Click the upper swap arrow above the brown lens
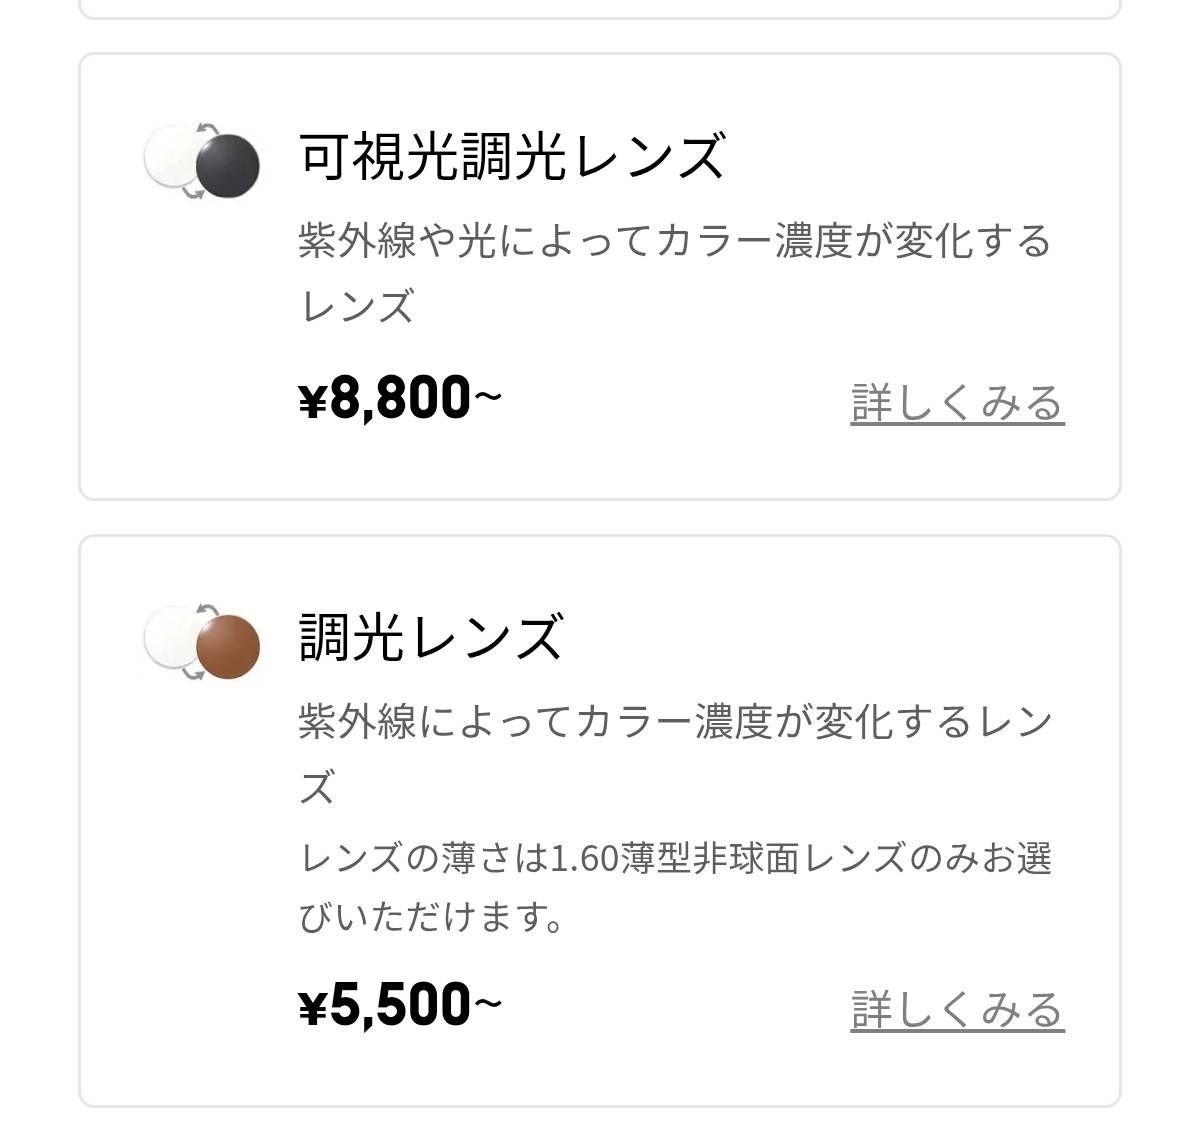Image resolution: width=1200 pixels, height=1131 pixels. [x=208, y=608]
